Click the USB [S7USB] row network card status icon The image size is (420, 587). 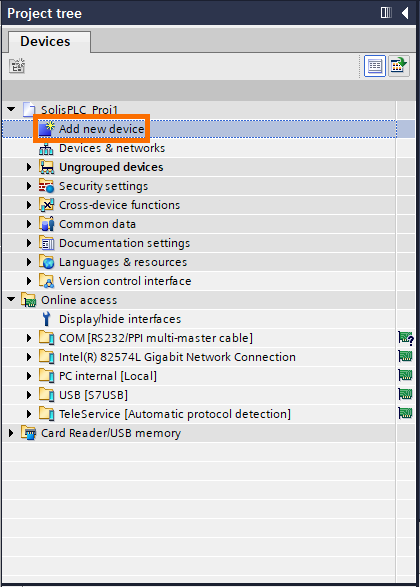(405, 395)
